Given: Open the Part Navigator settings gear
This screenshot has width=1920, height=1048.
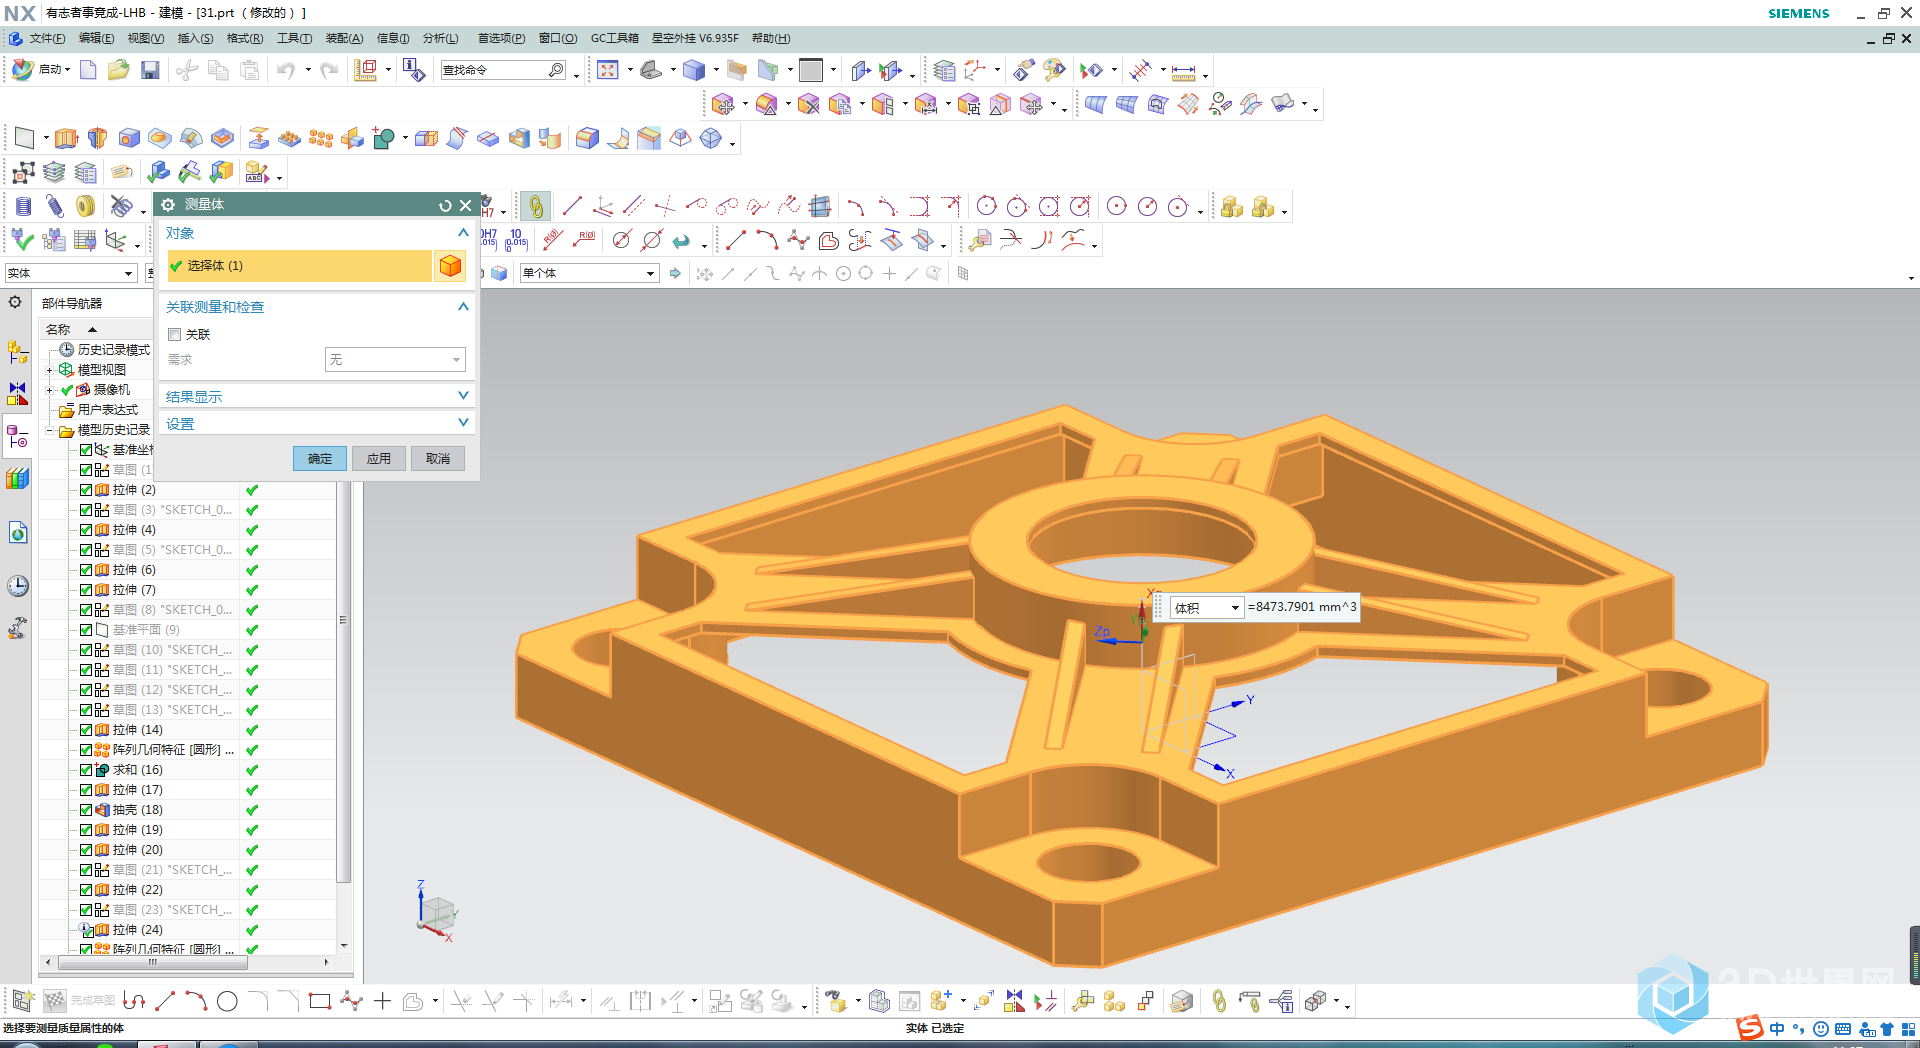Looking at the screenshot, I should point(15,302).
